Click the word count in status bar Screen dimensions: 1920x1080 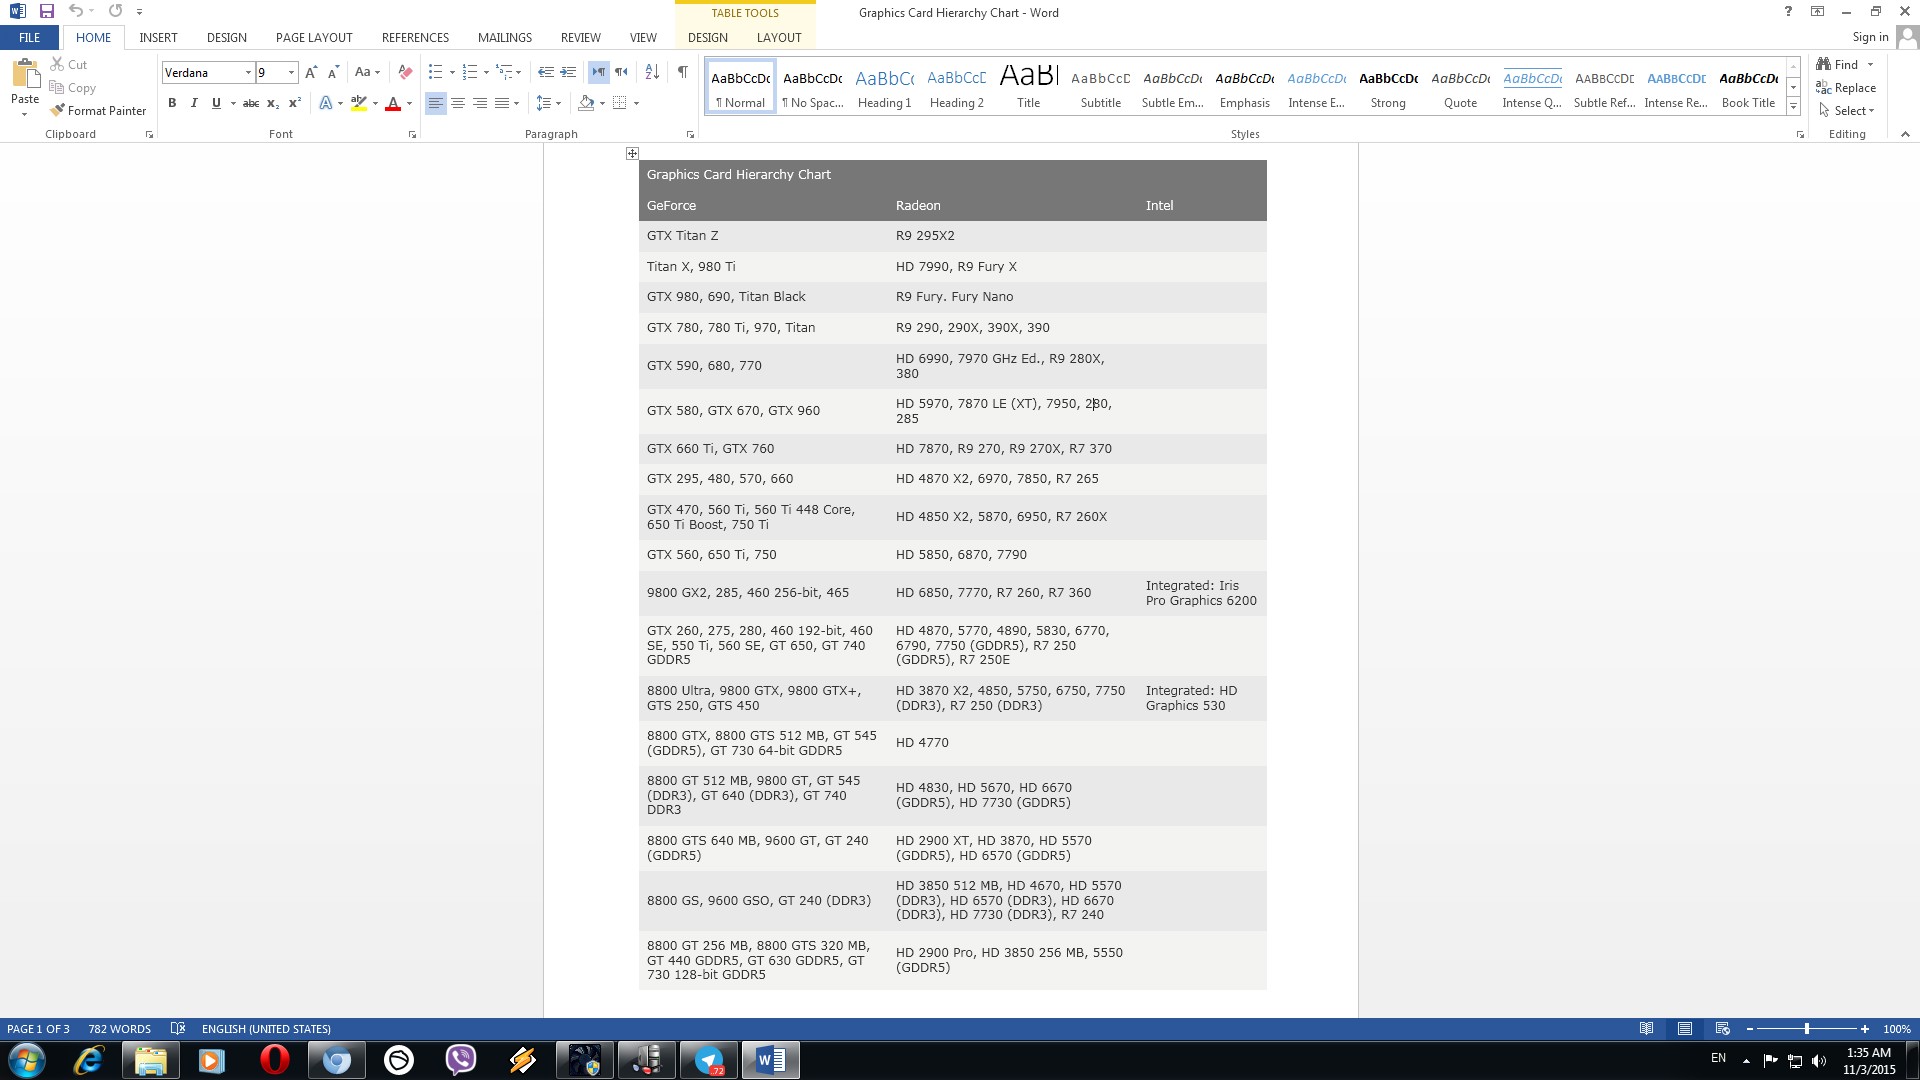tap(119, 1029)
